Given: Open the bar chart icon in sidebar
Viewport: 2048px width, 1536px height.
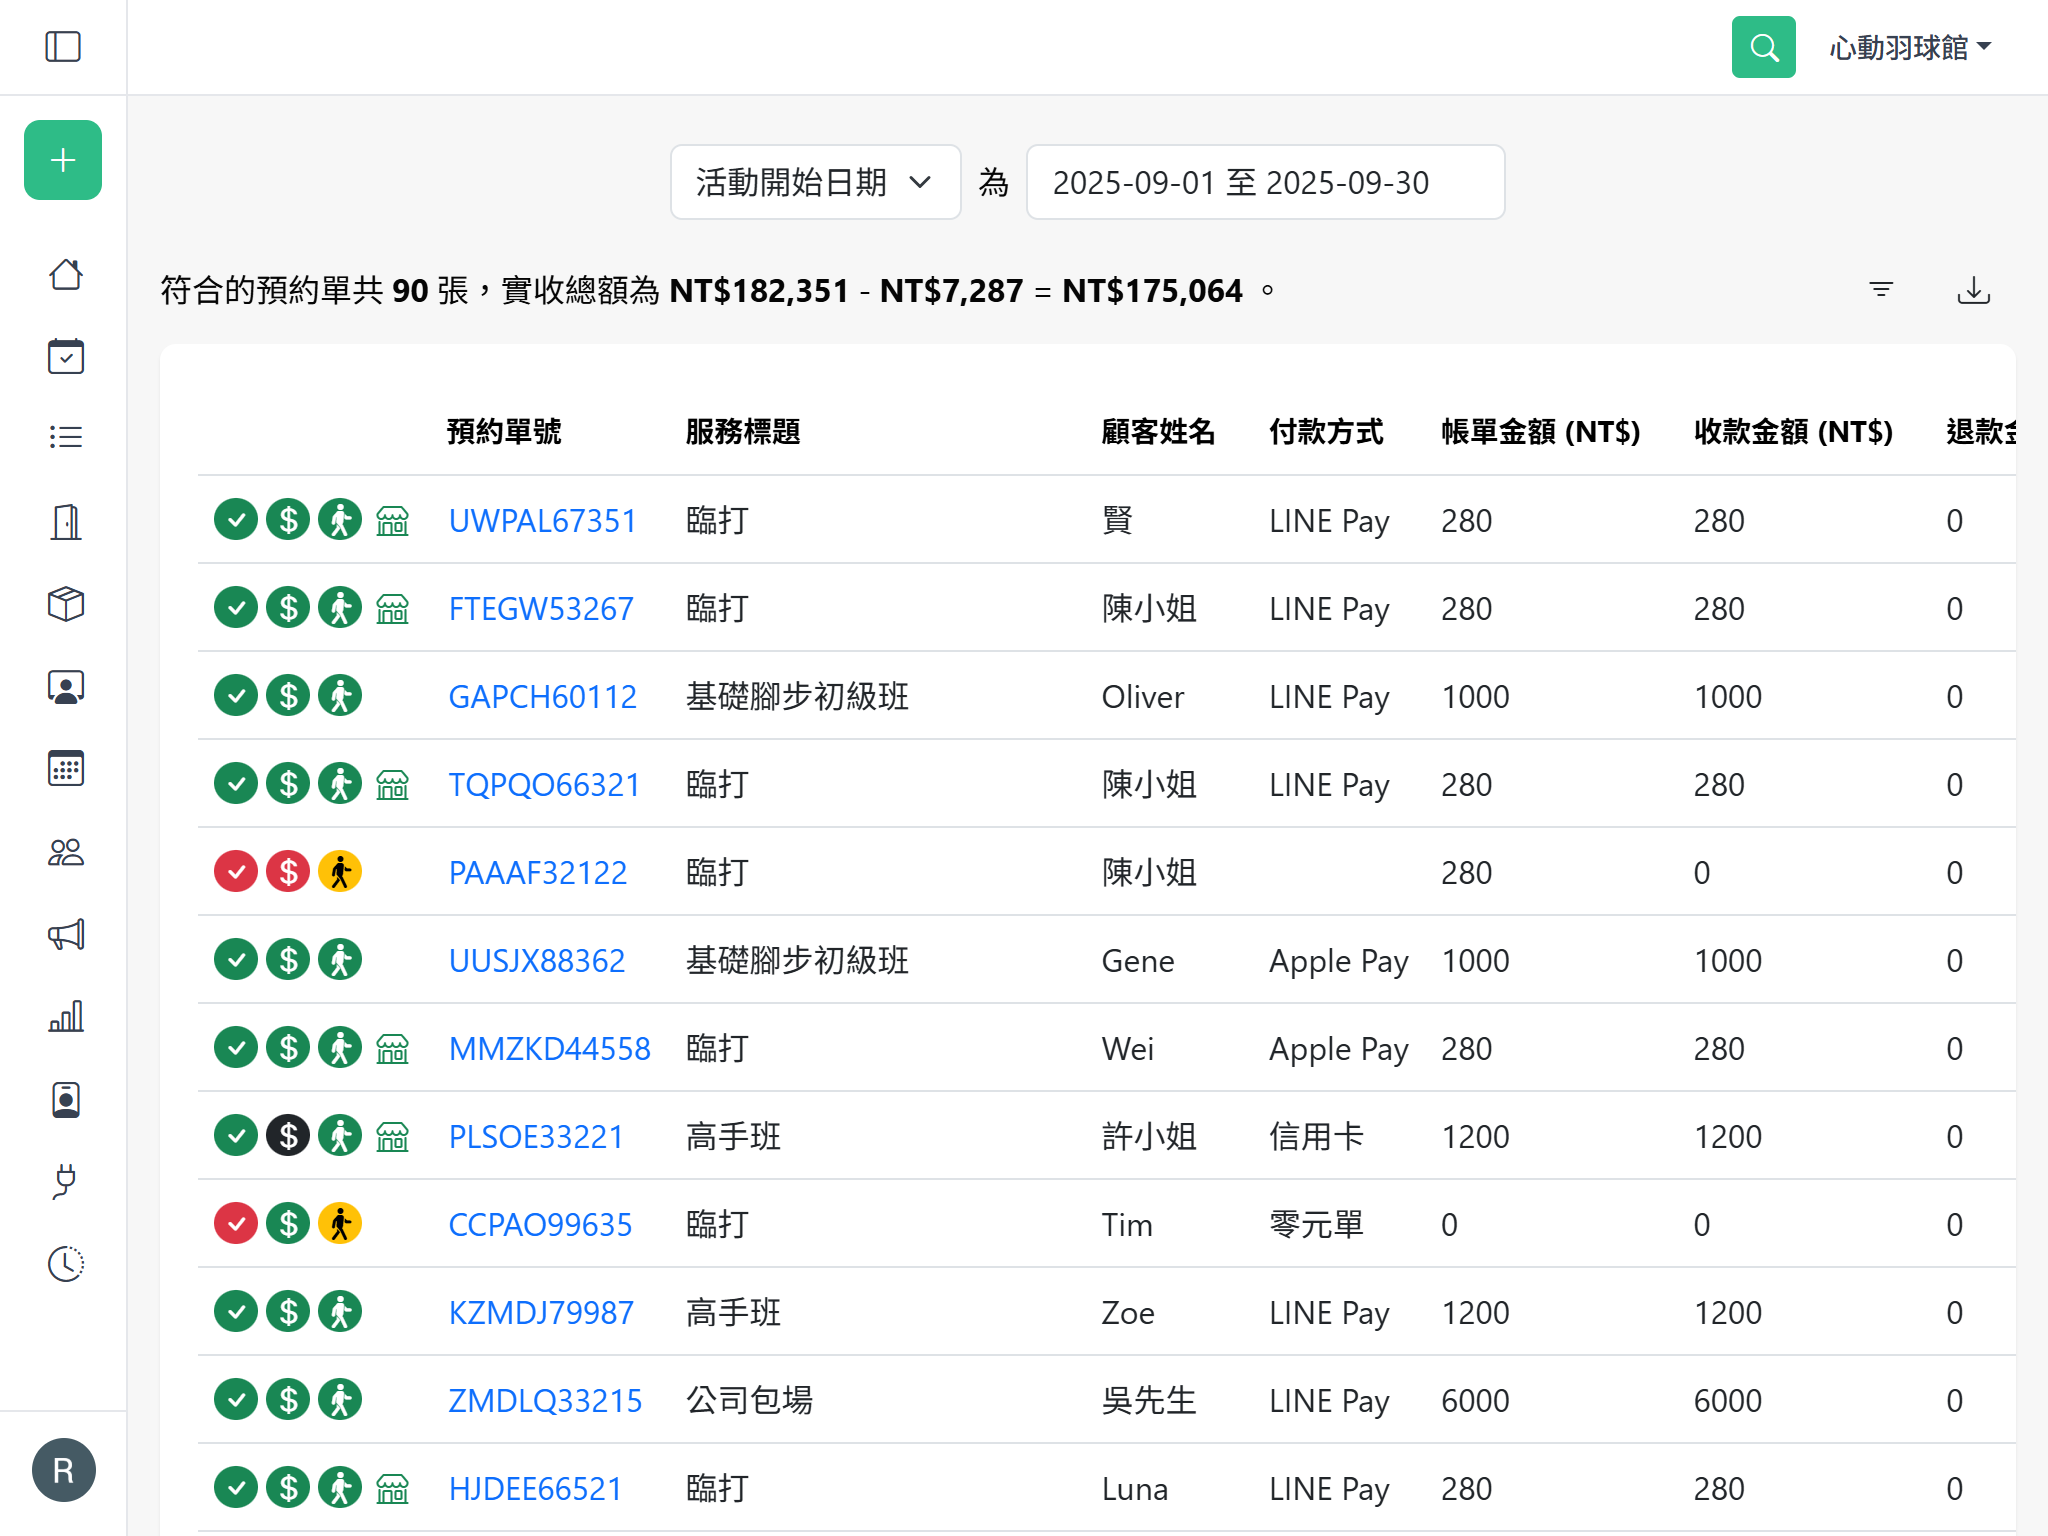Looking at the screenshot, I should tap(66, 1017).
